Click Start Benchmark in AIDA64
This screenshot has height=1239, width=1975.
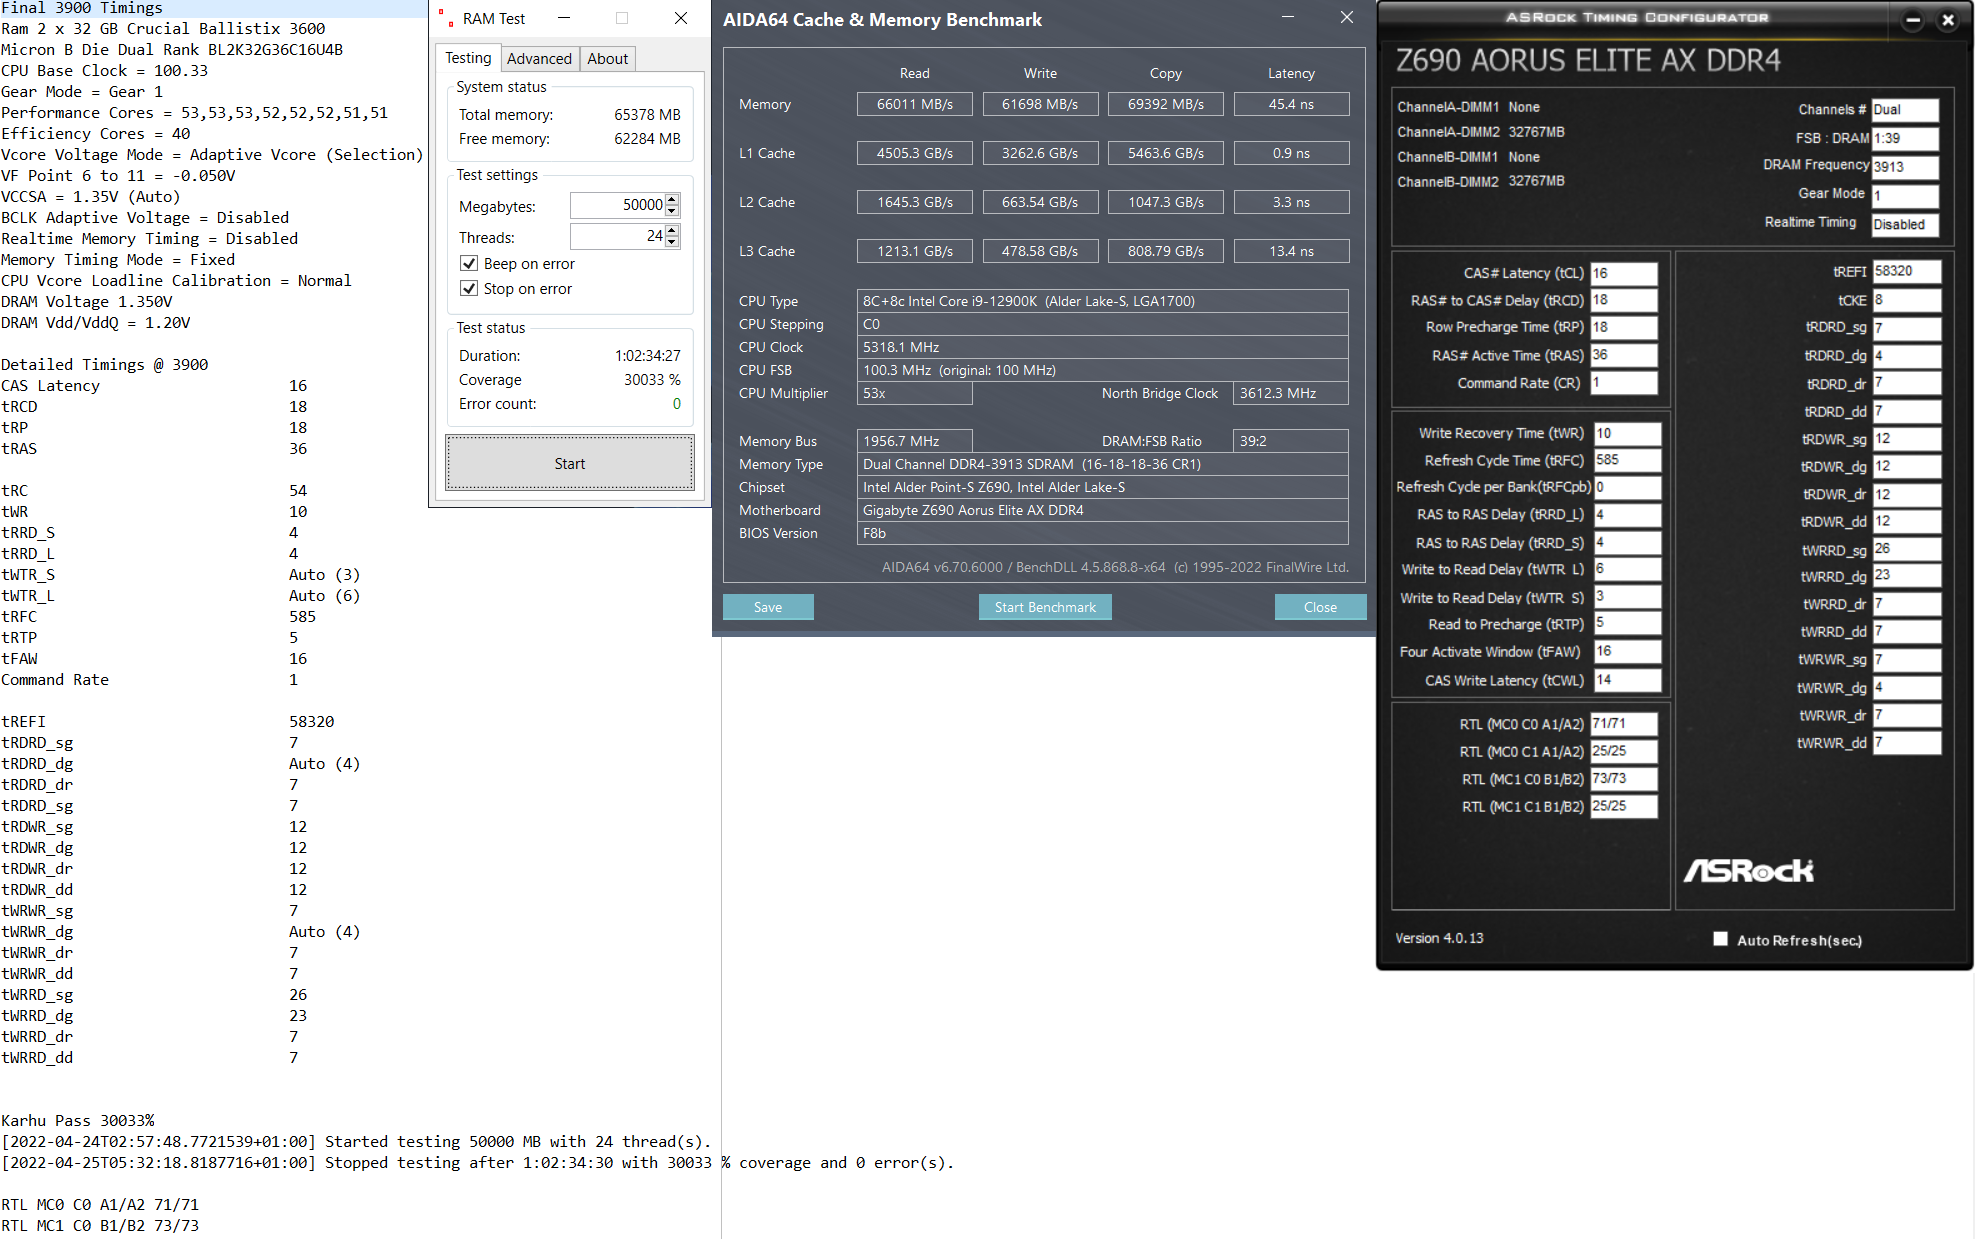coord(1045,607)
